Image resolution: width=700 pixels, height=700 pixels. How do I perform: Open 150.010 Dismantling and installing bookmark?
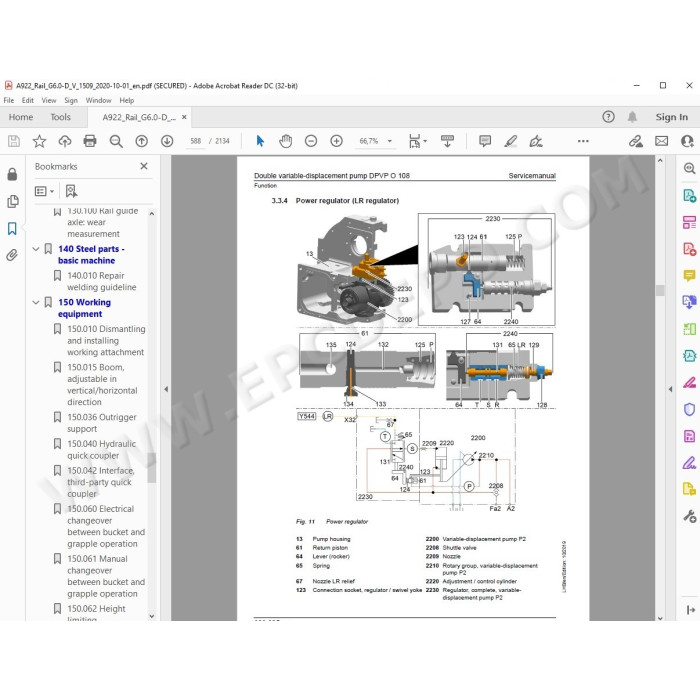106,341
